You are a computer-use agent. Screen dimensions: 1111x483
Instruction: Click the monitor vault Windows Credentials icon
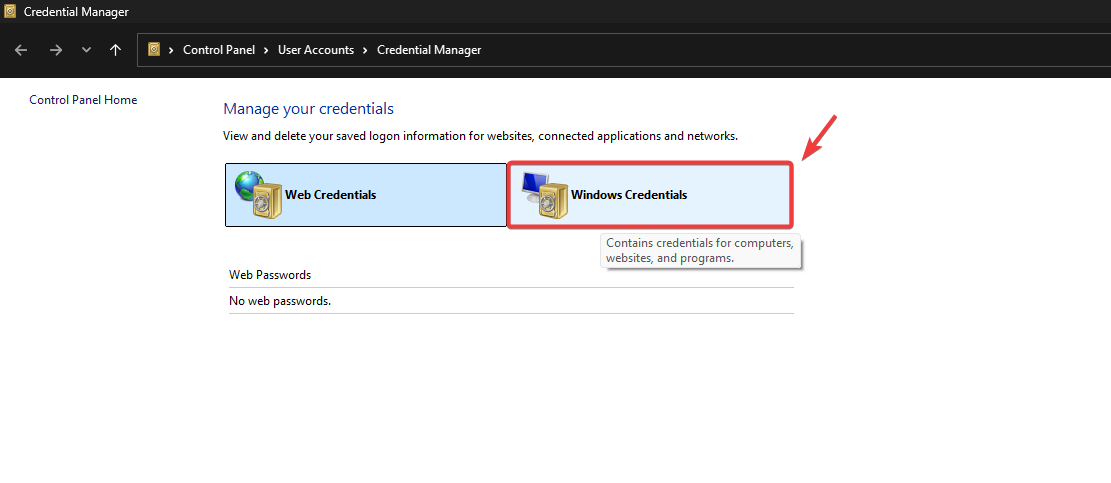pos(545,195)
